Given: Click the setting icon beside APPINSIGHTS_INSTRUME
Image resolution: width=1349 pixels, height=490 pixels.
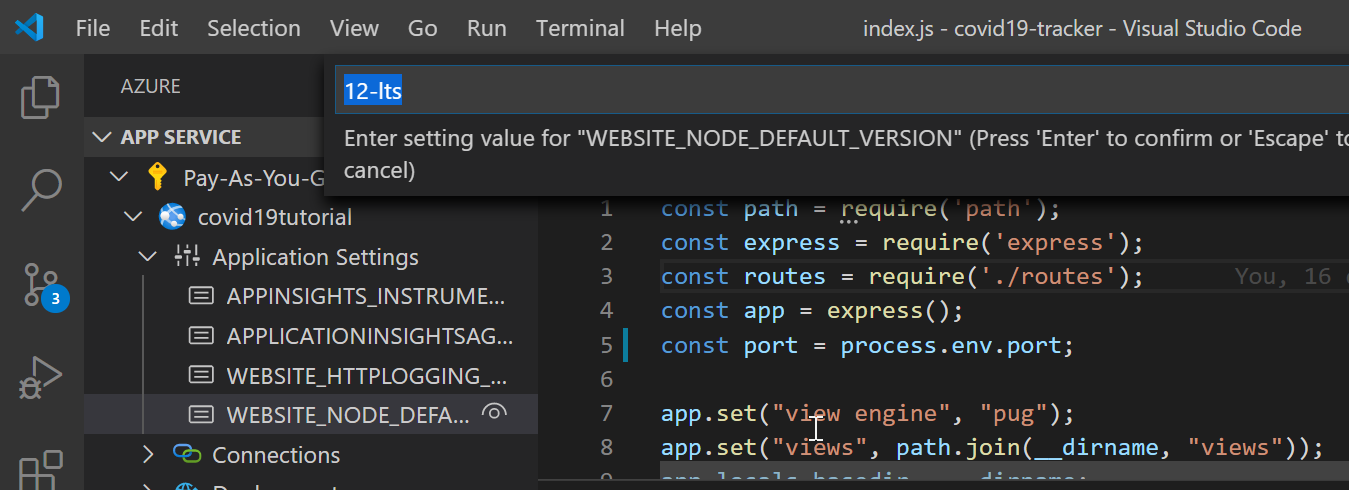Looking at the screenshot, I should pyautogui.click(x=201, y=296).
